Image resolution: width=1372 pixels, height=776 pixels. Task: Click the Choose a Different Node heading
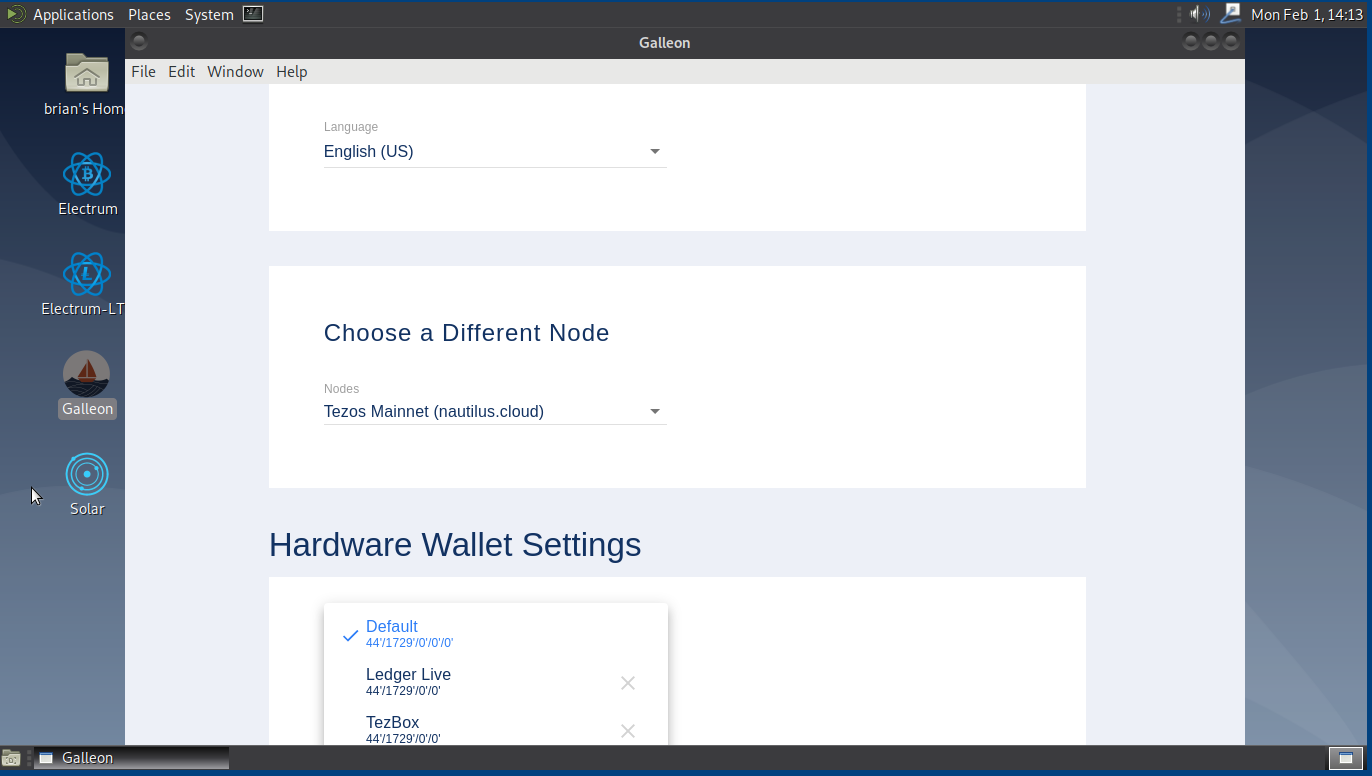click(x=467, y=333)
